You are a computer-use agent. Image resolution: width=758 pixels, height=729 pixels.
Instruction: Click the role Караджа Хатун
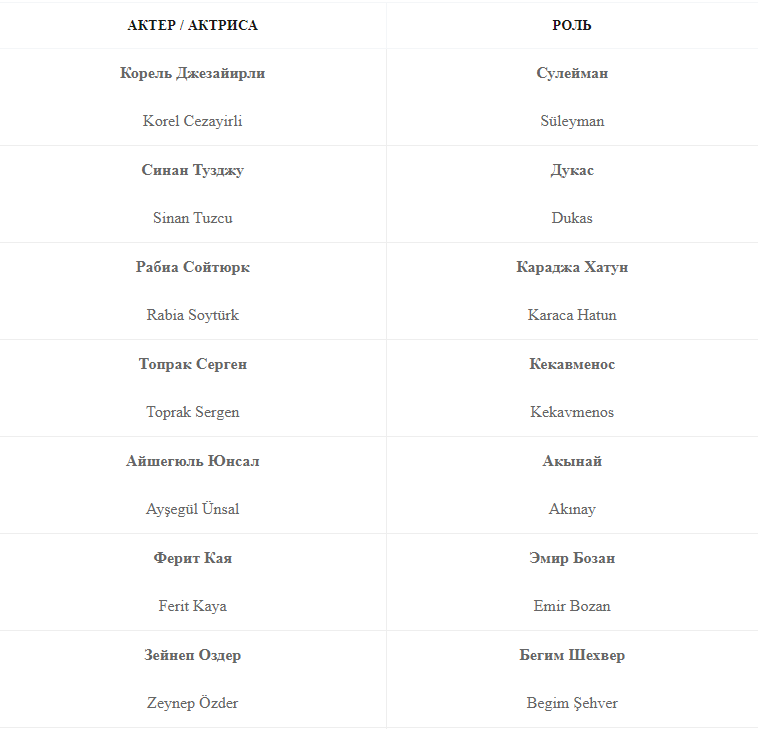(572, 267)
